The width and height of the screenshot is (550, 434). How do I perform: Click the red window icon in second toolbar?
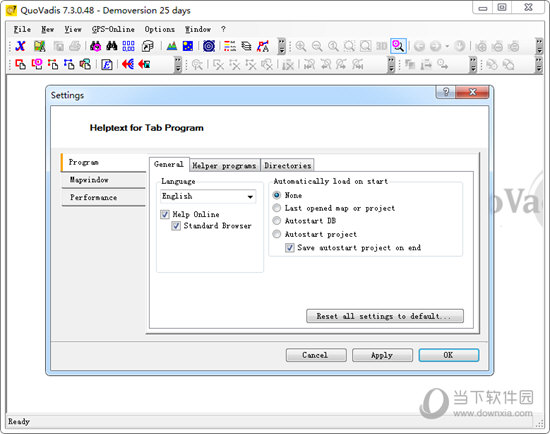(21, 64)
